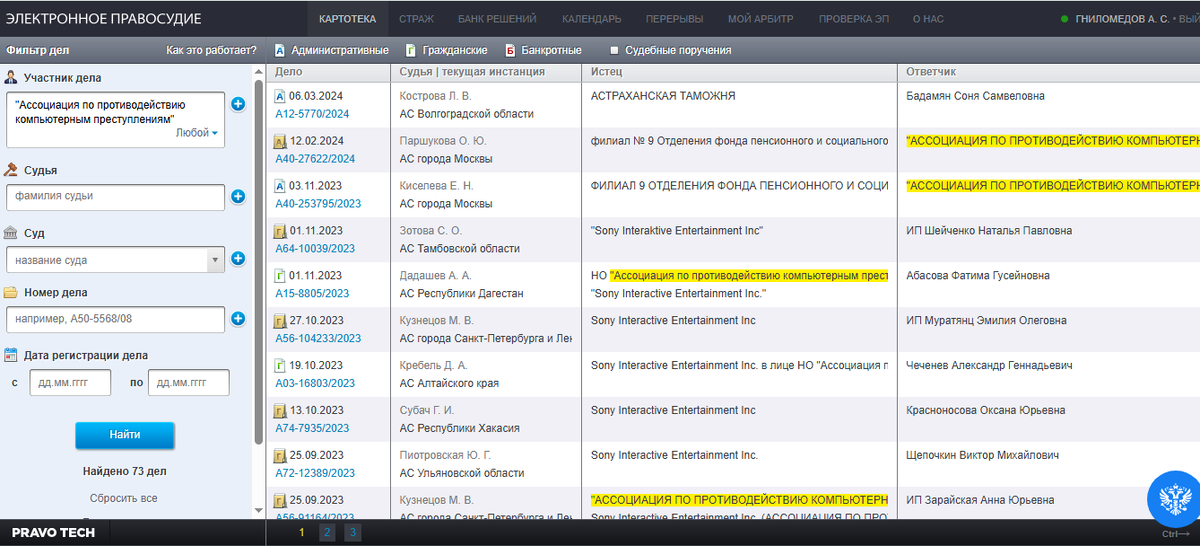
Task: Click defendant Бадамян Соня Самвеловна
Action: pyautogui.click(x=975, y=96)
